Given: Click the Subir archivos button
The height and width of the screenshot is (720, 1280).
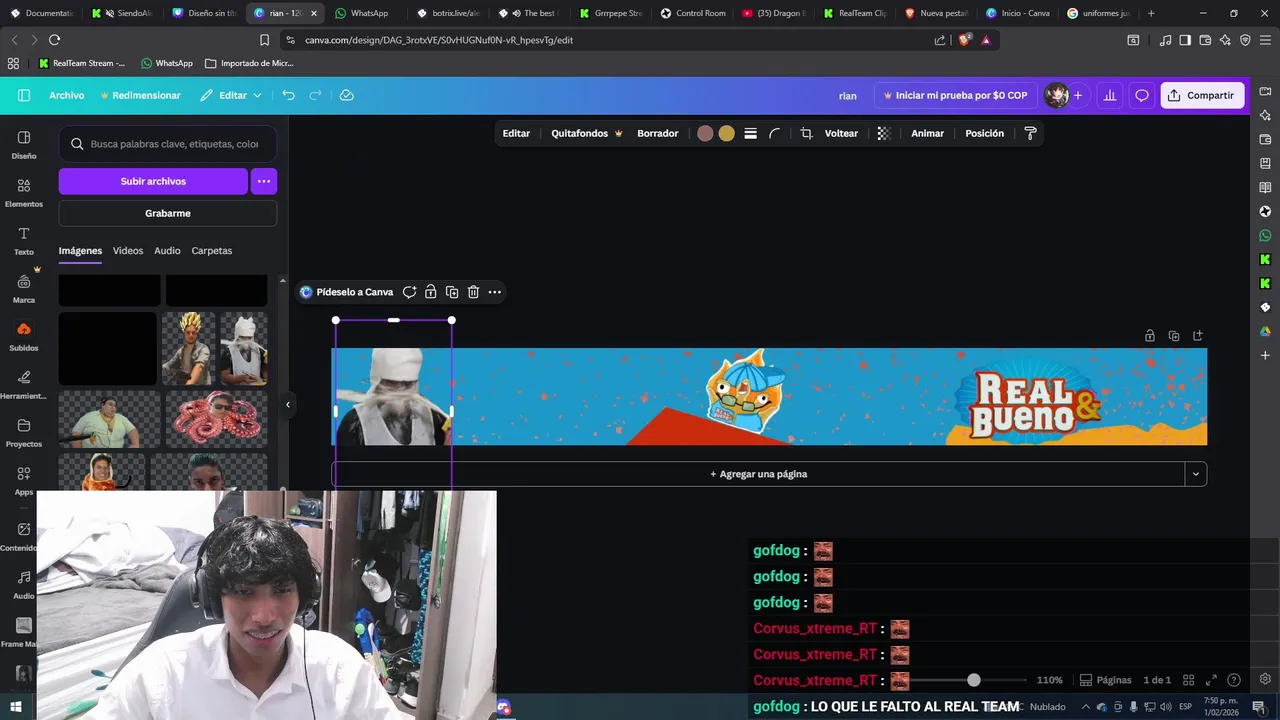Looking at the screenshot, I should (x=153, y=181).
